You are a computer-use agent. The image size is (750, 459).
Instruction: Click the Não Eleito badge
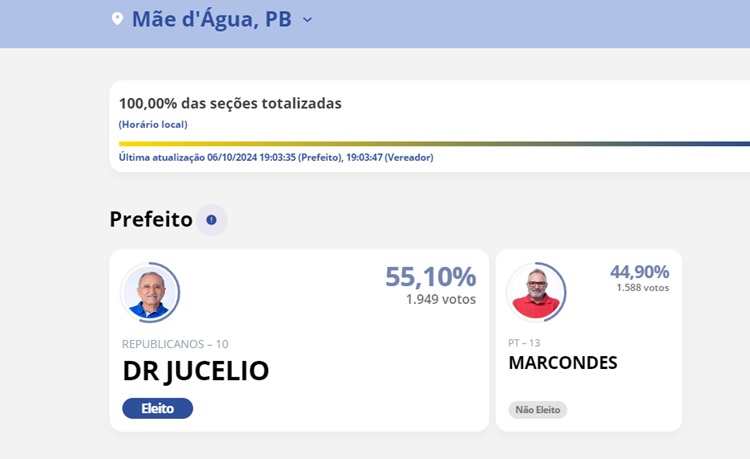click(537, 410)
